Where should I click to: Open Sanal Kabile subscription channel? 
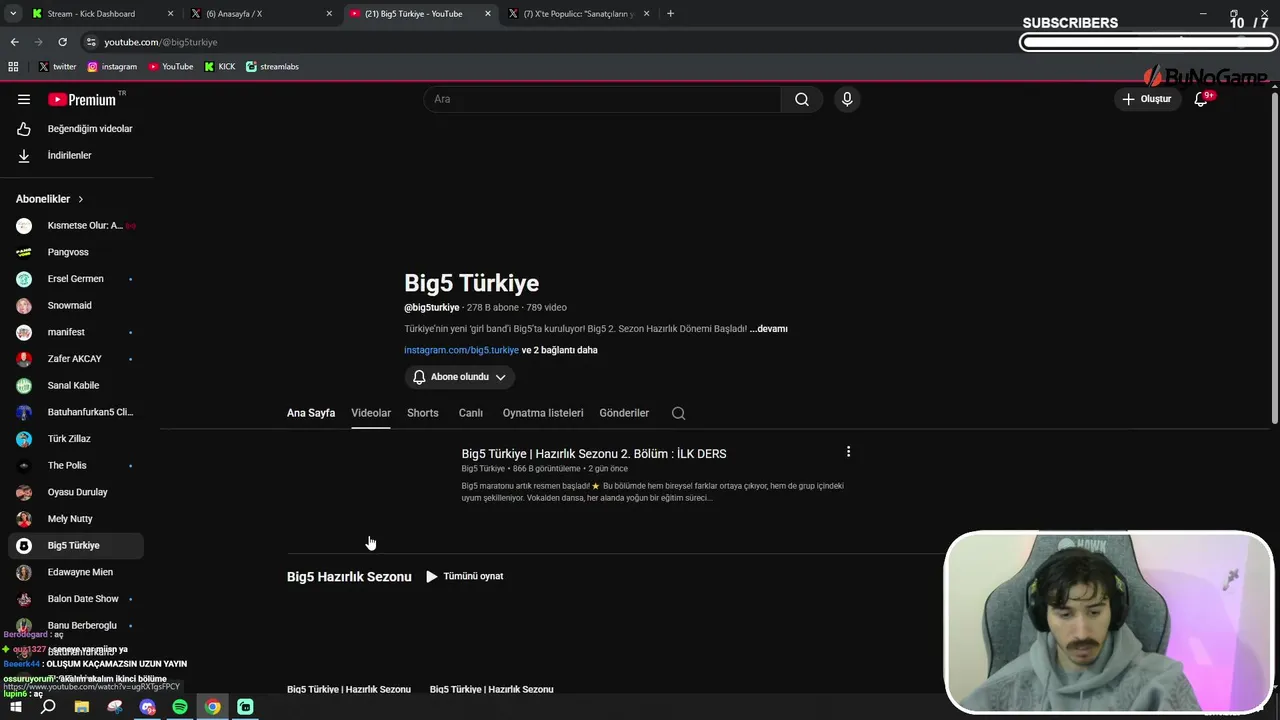pos(76,386)
